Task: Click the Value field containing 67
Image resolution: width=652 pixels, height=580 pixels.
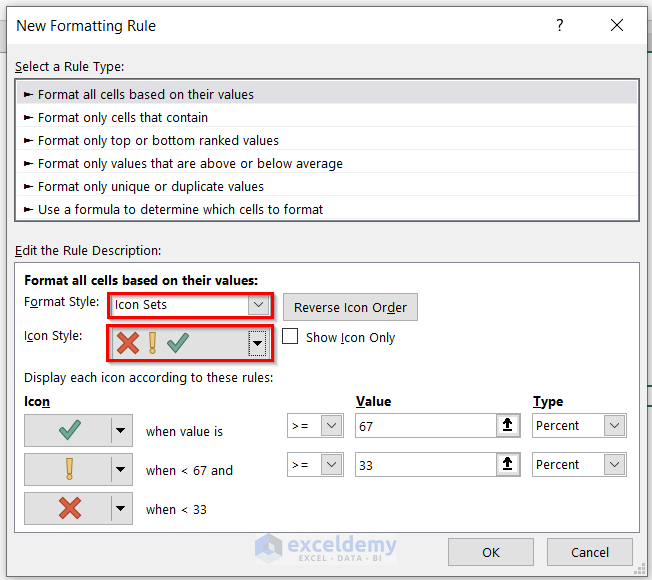Action: [425, 426]
